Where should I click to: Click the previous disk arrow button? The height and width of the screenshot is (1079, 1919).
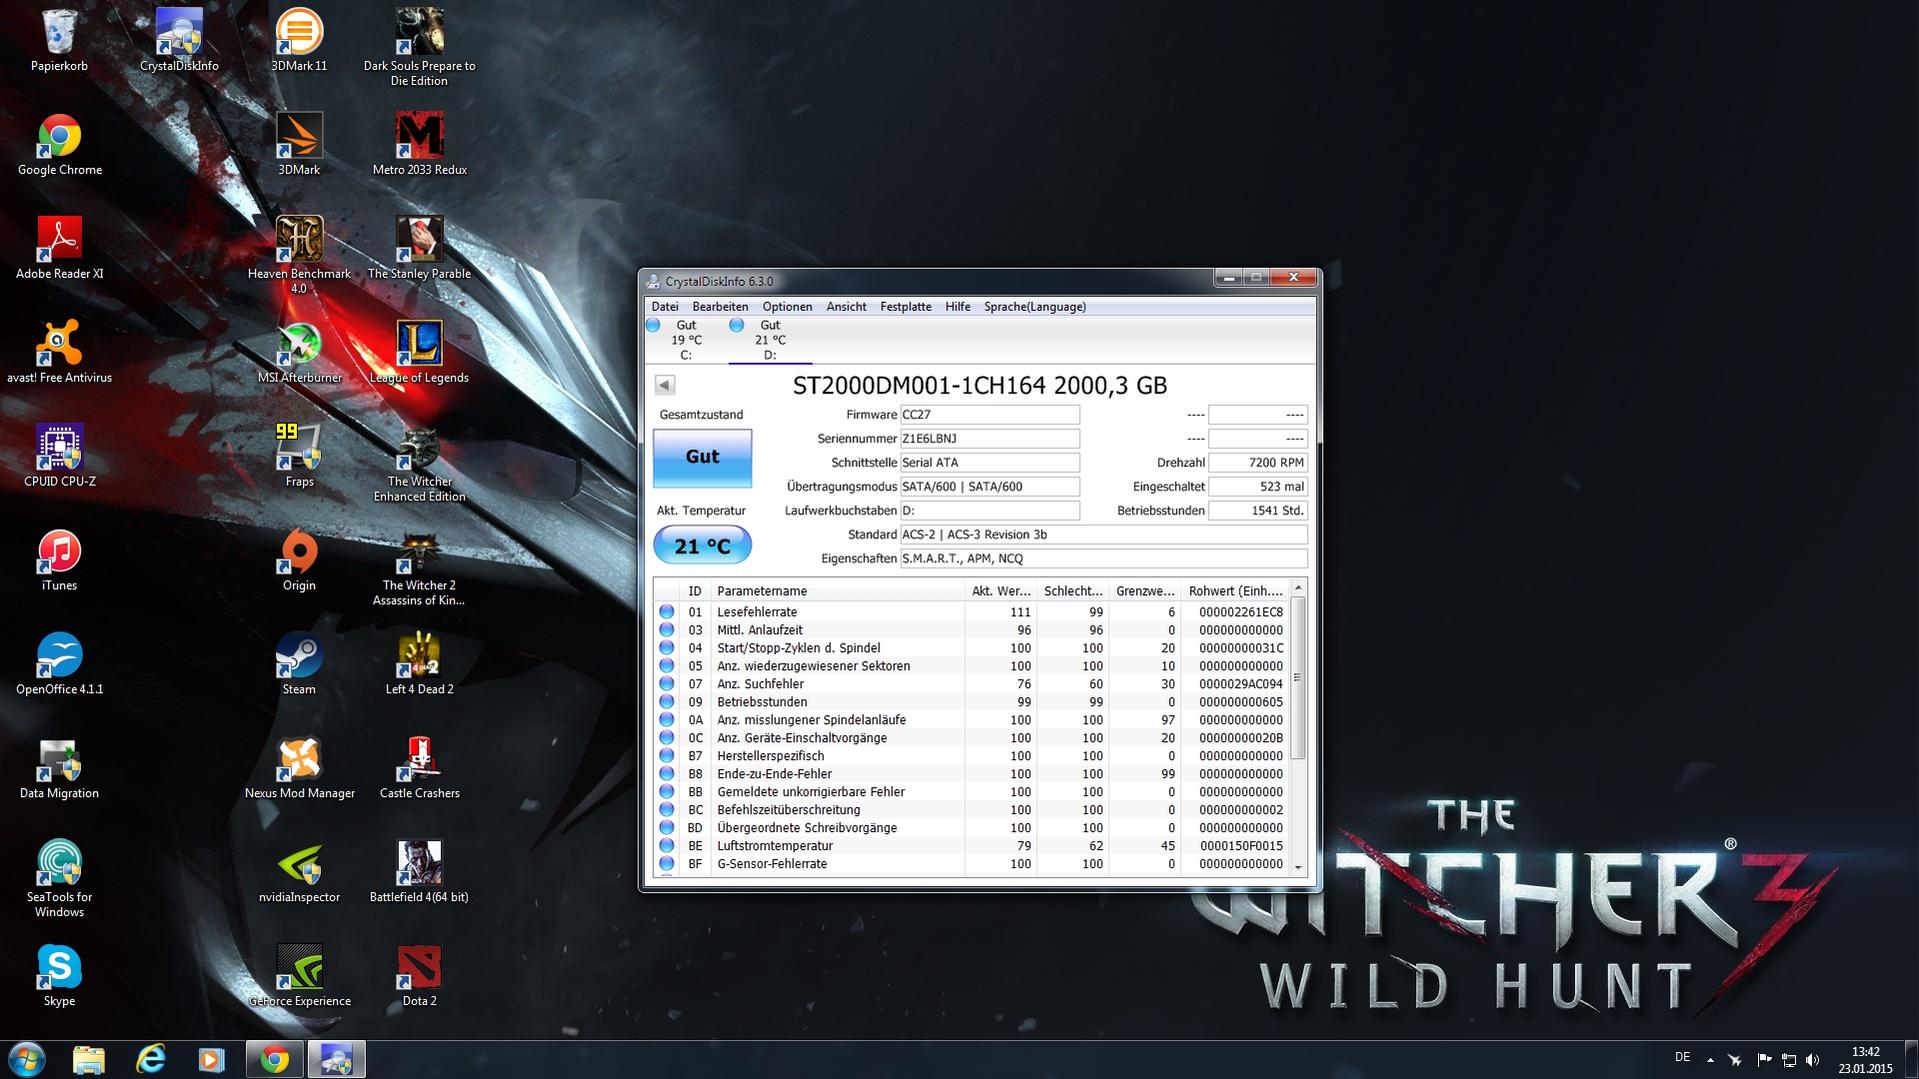pos(665,385)
